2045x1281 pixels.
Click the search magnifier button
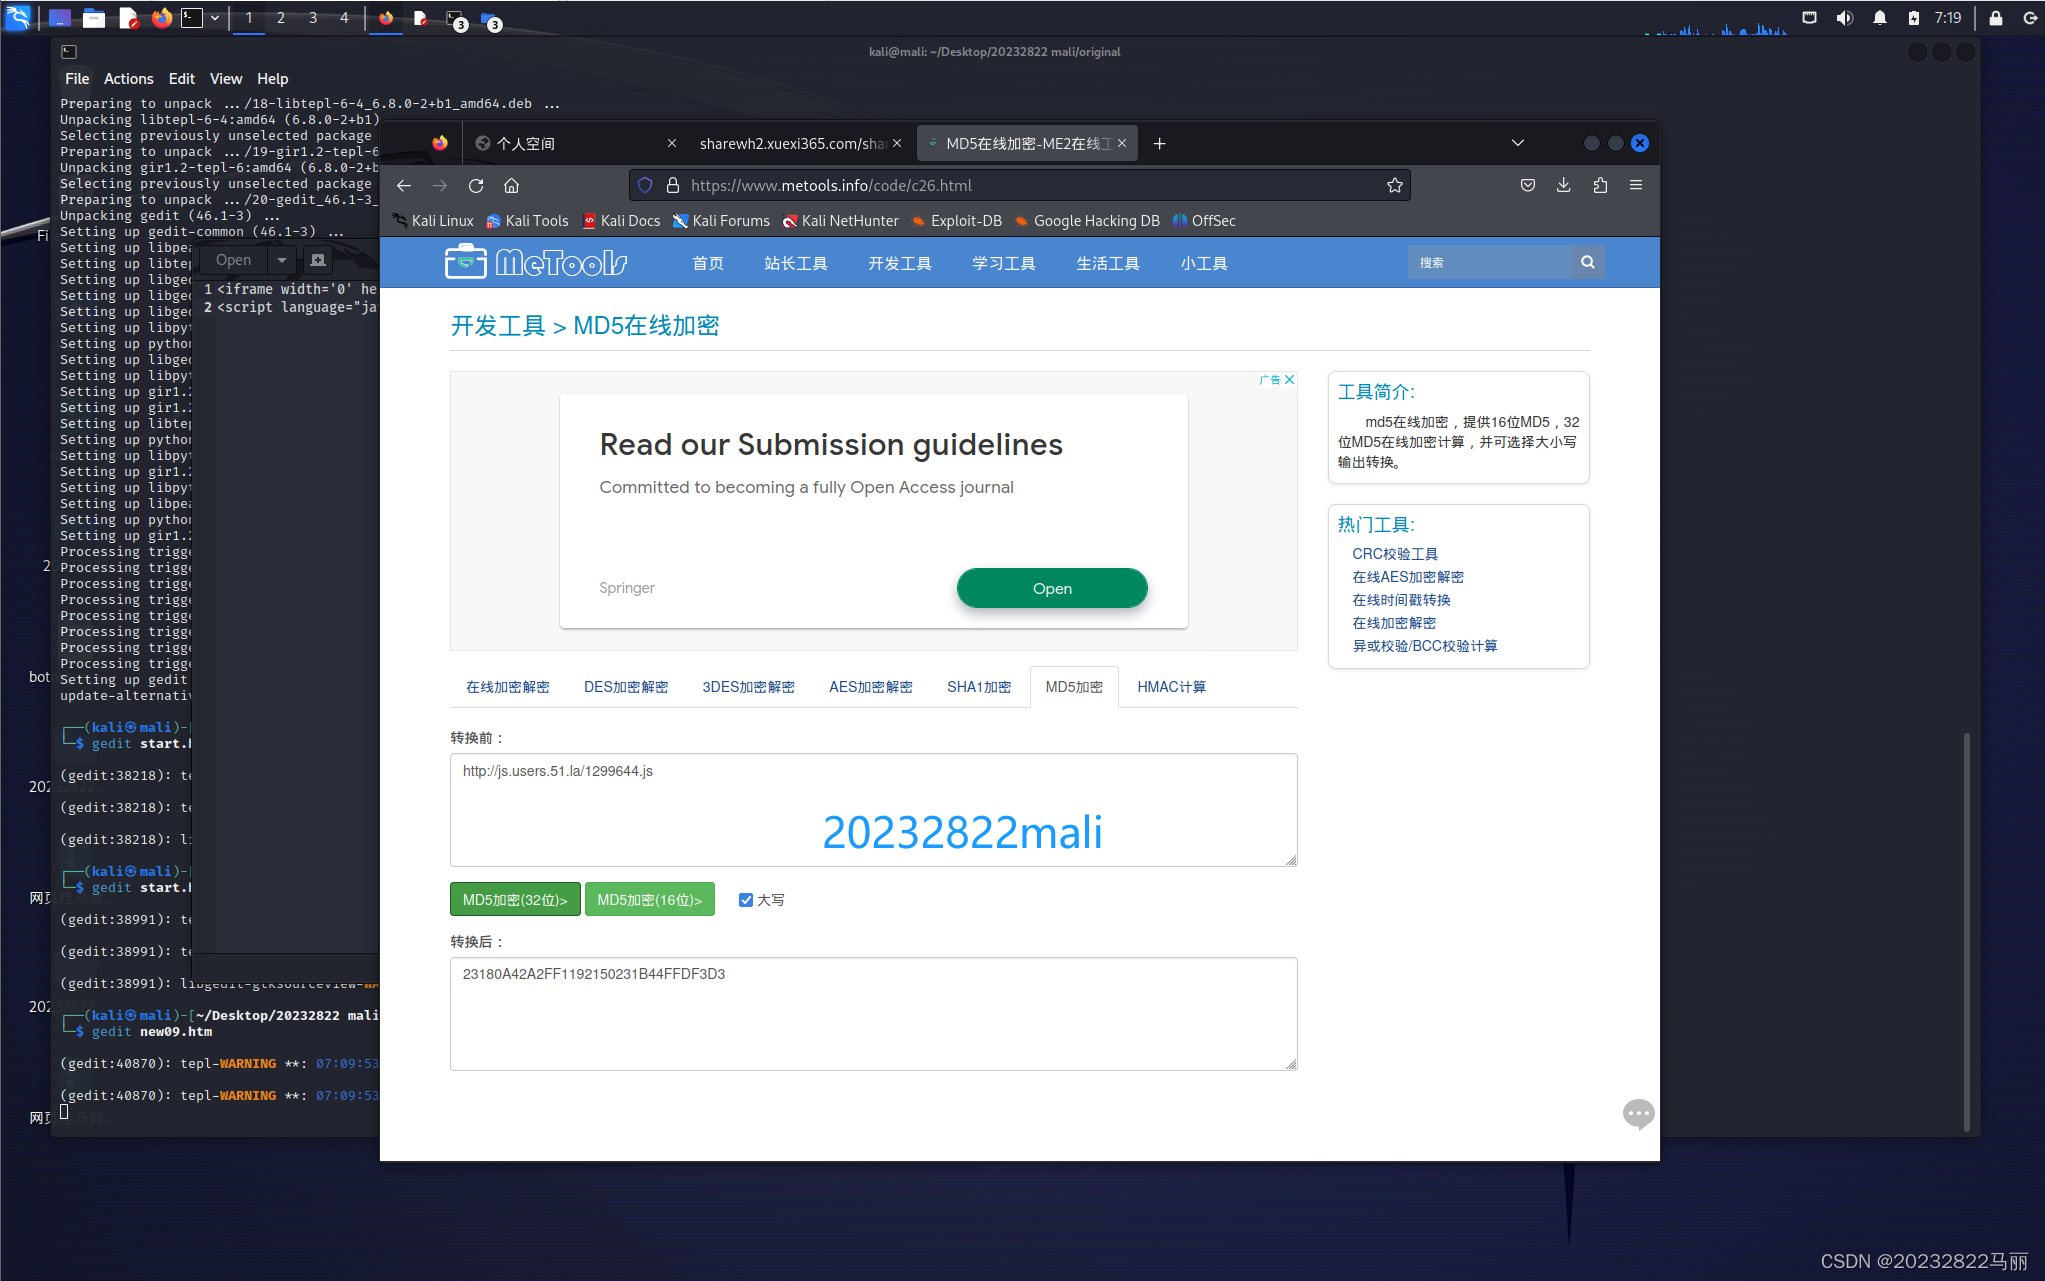pos(1588,263)
